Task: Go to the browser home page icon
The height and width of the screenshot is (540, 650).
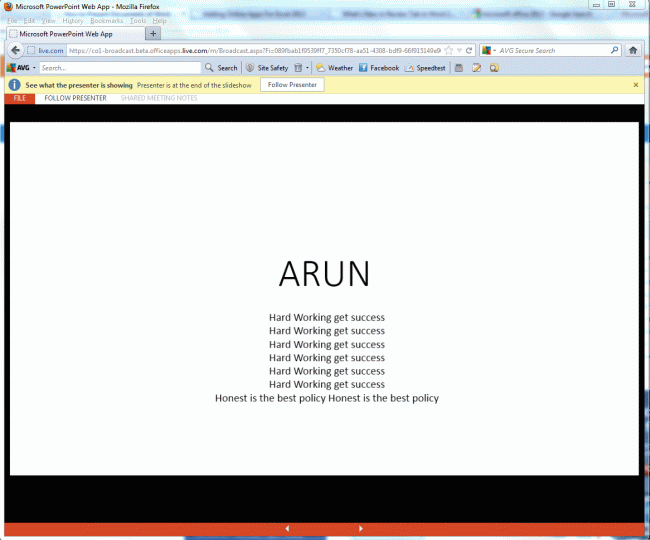Action: (633, 51)
